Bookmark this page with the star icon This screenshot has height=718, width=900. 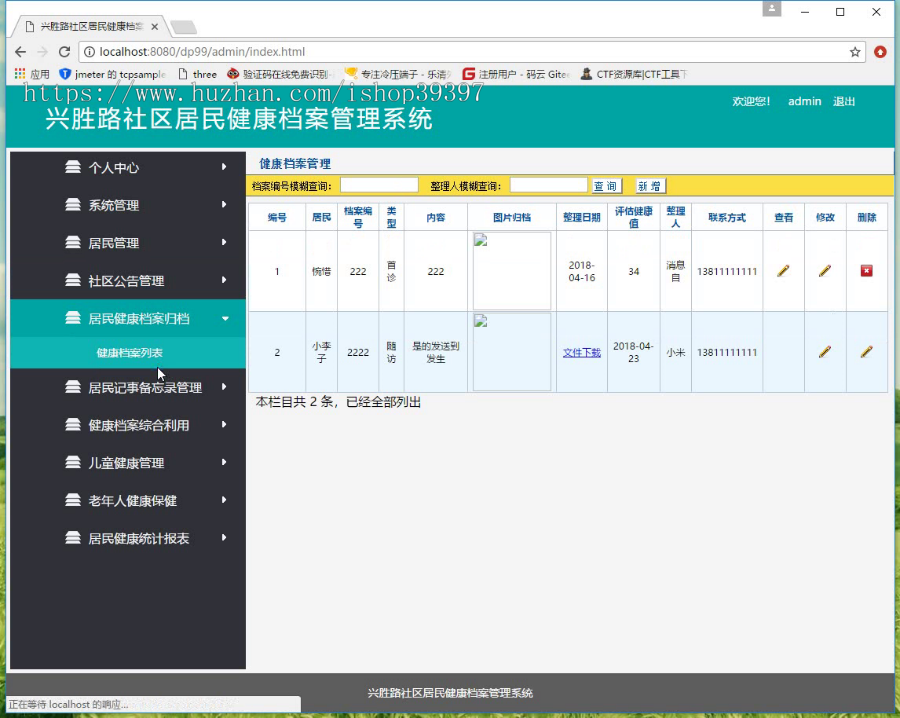coord(855,52)
